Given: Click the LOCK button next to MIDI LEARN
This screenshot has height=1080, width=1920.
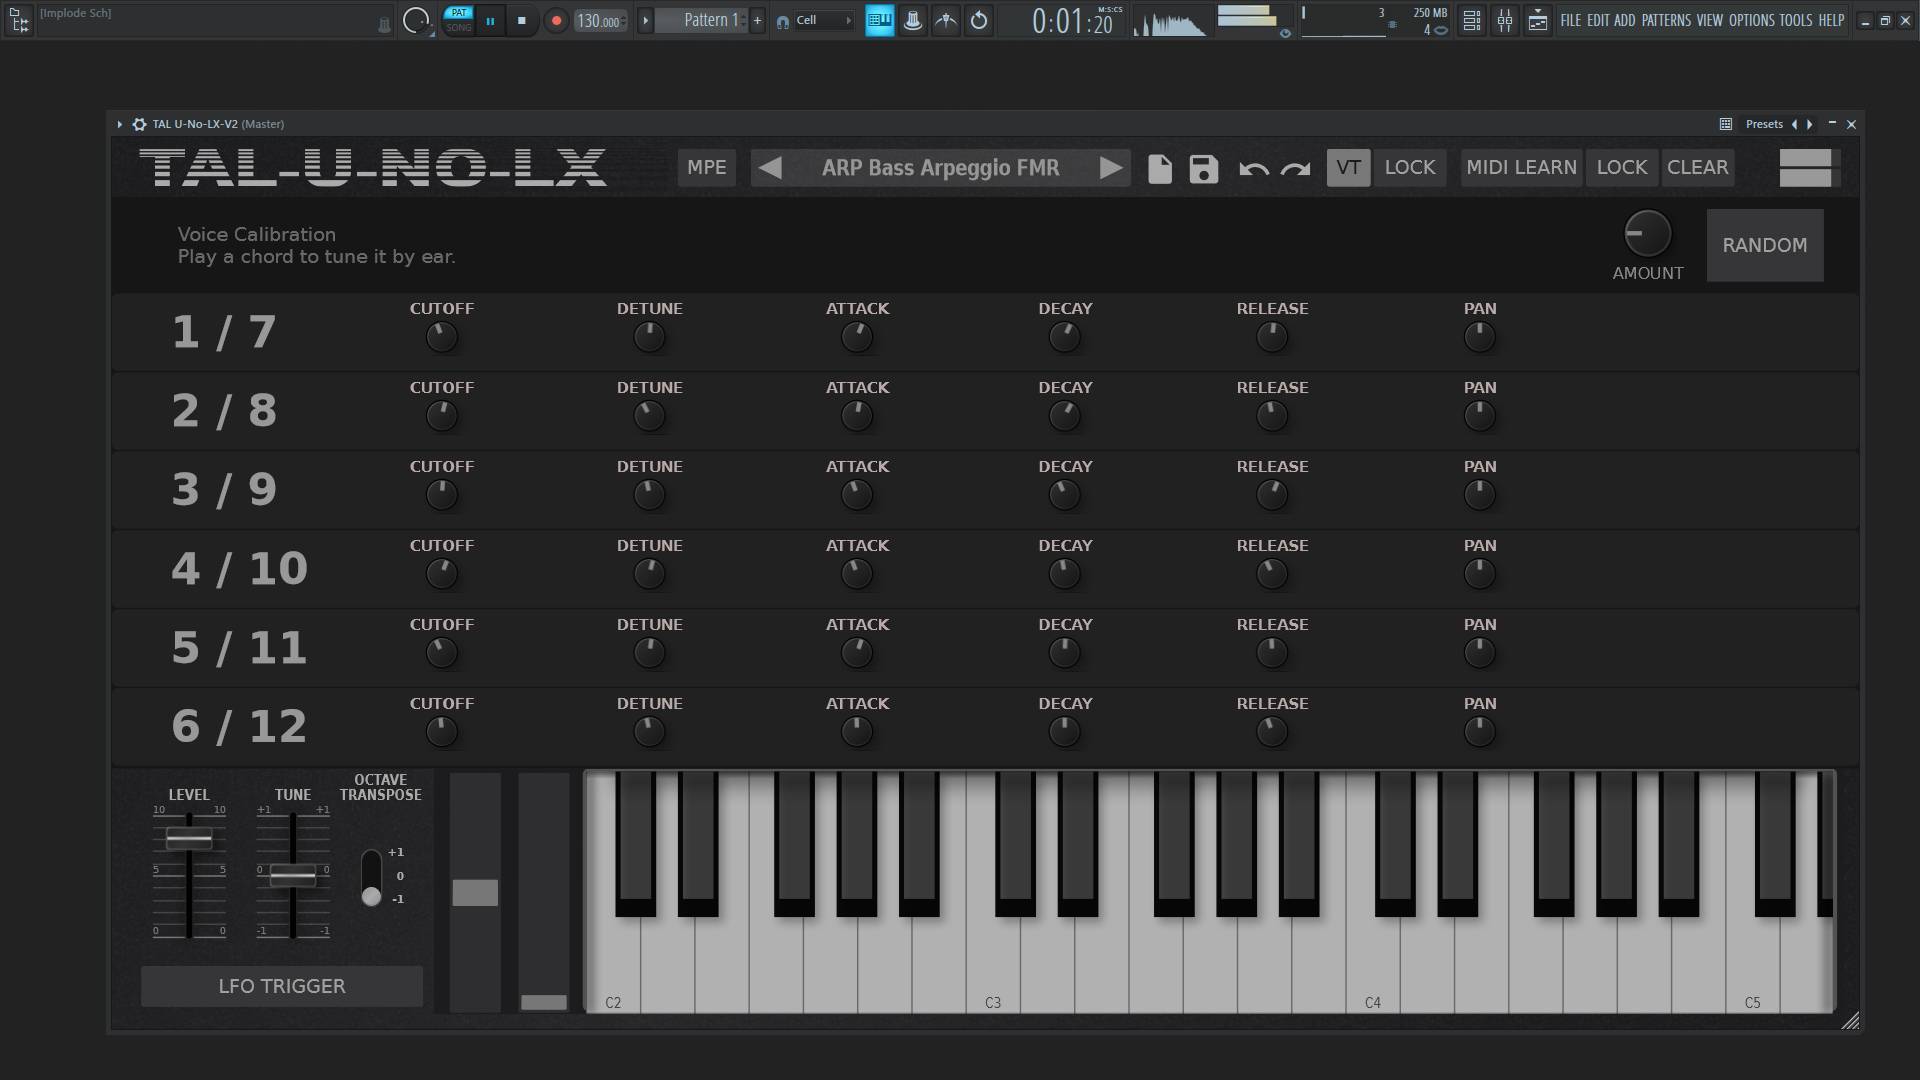Looking at the screenshot, I should click(x=1621, y=168).
